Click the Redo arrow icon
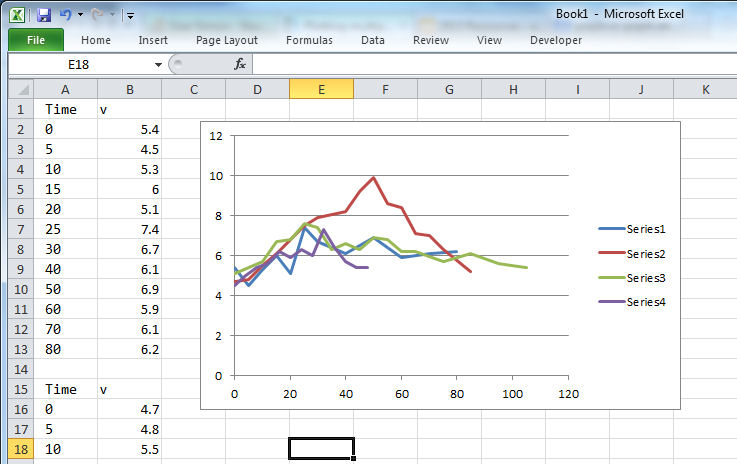The image size is (737, 464). 98,15
